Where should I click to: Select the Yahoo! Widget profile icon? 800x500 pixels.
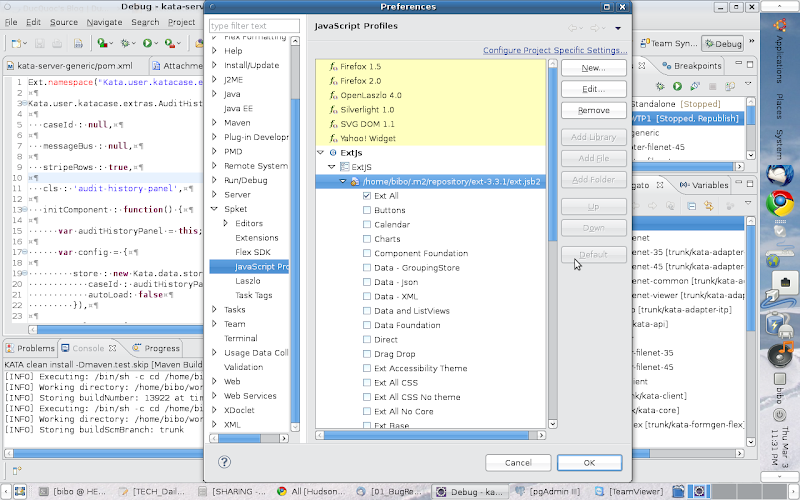[x=332, y=138]
